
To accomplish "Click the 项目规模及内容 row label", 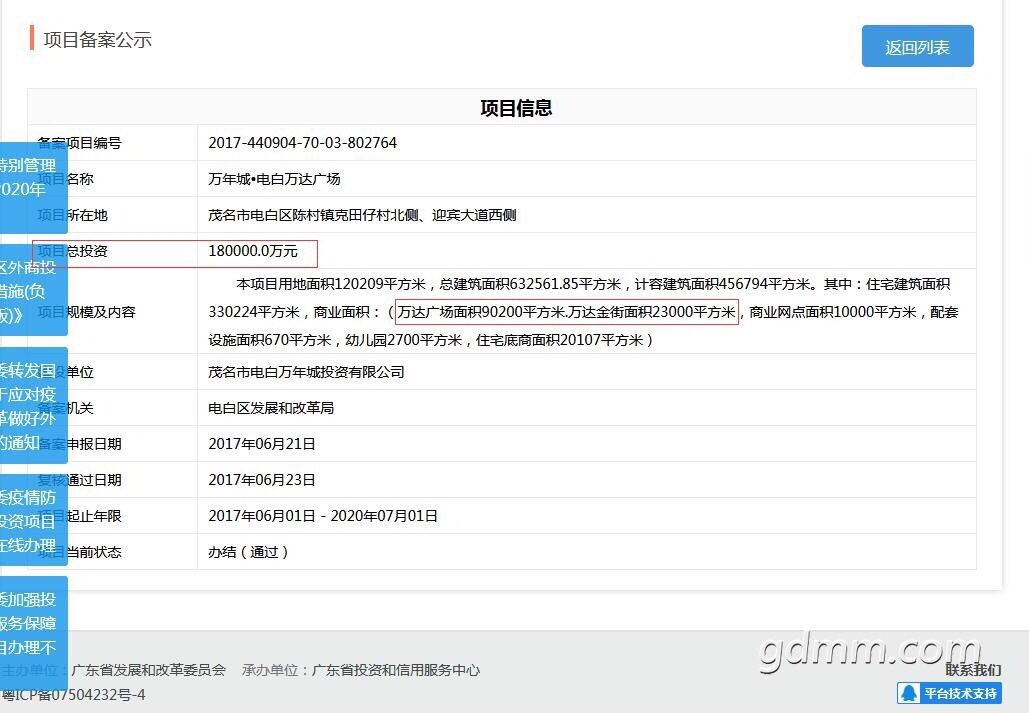I will [x=87, y=312].
